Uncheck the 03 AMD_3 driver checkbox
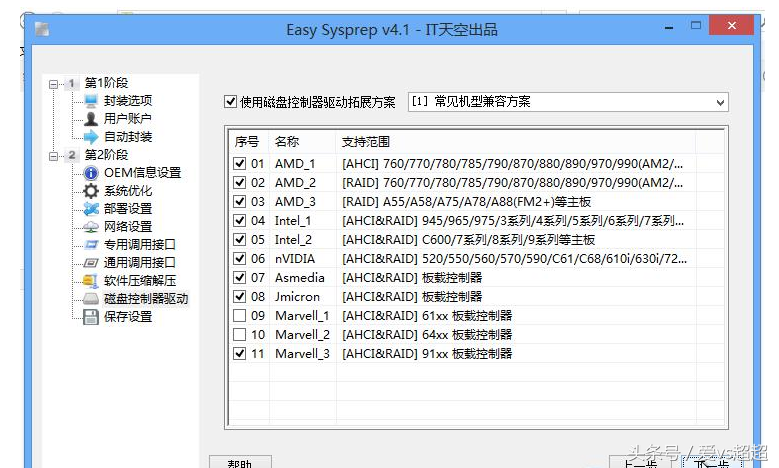Image resolution: width=779 pixels, height=468 pixels. (x=239, y=201)
